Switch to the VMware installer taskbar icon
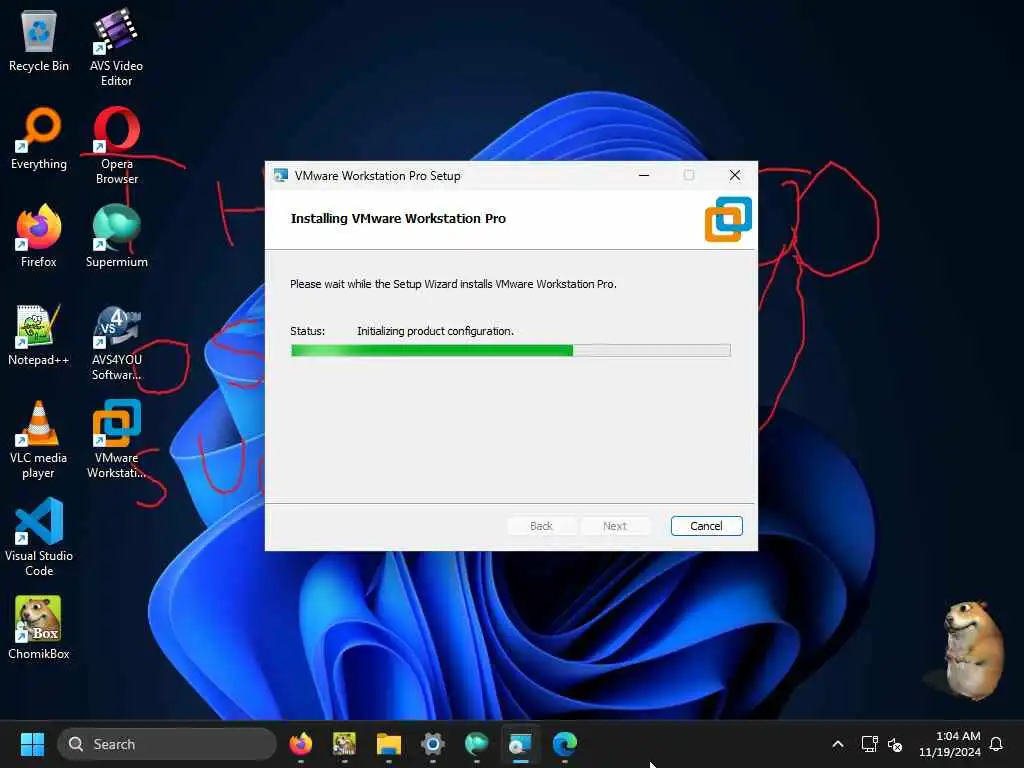The width and height of the screenshot is (1024, 768). [520, 744]
